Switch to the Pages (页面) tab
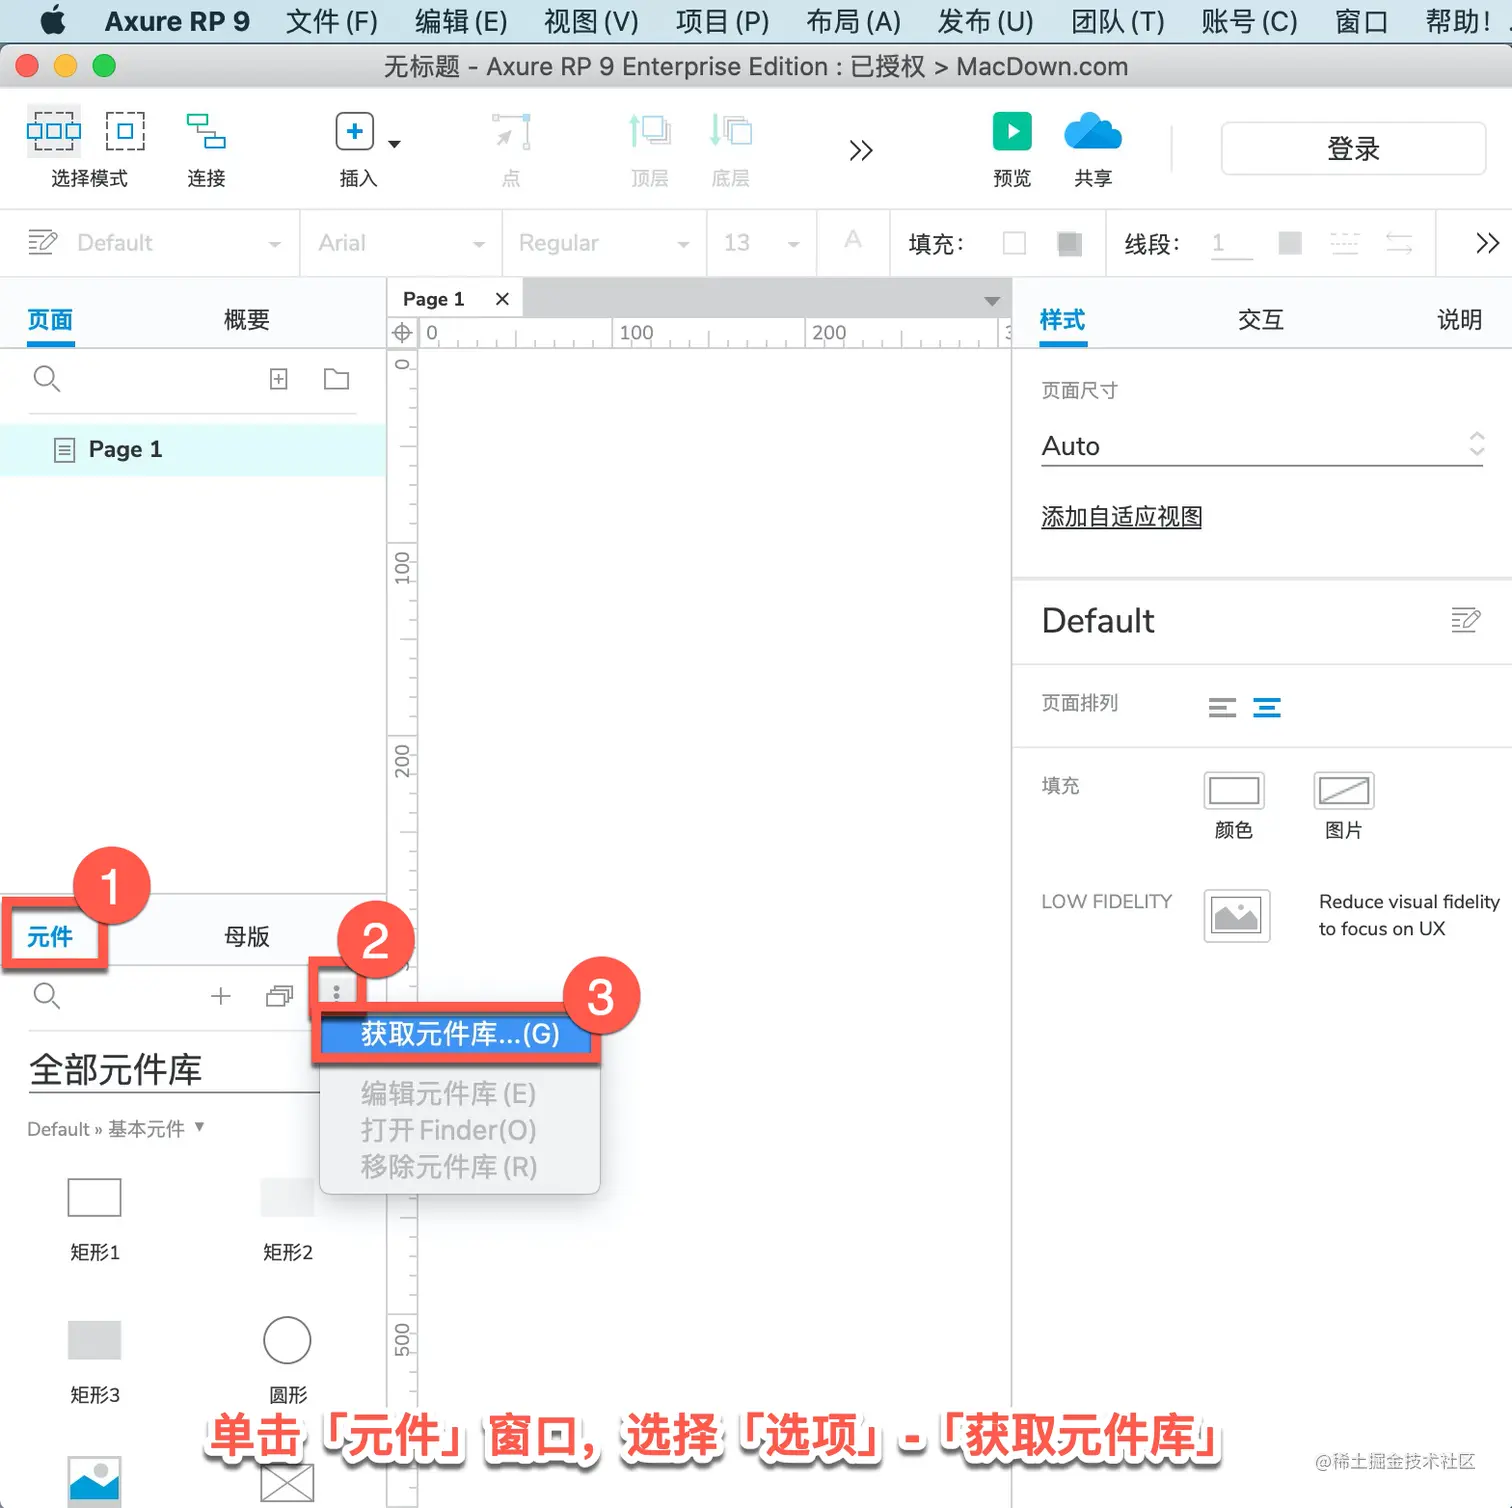Image resolution: width=1512 pixels, height=1508 pixels. [50, 320]
